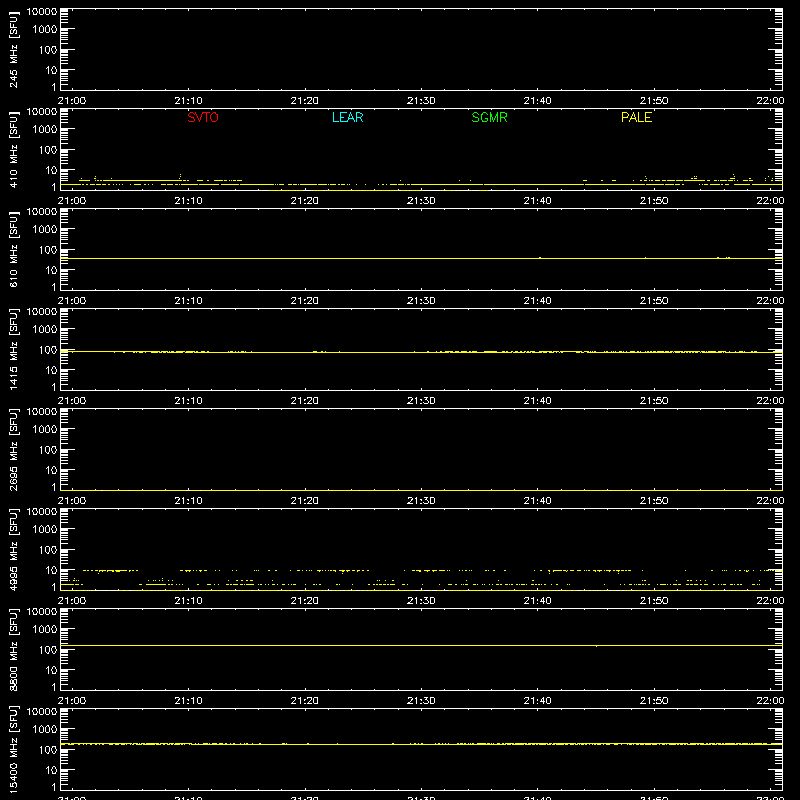Click the 100 label on 610 MHz axis
The width and height of the screenshot is (800, 800).
coord(48,250)
